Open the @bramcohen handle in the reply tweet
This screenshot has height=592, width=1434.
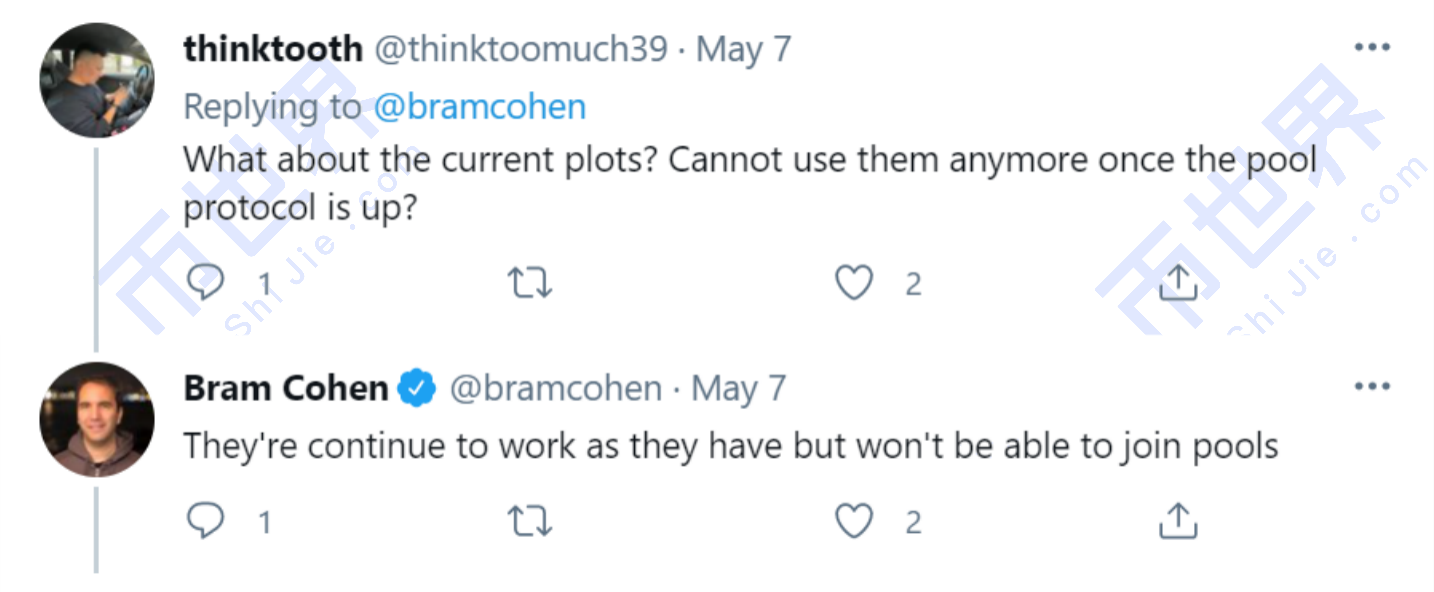(x=555, y=388)
